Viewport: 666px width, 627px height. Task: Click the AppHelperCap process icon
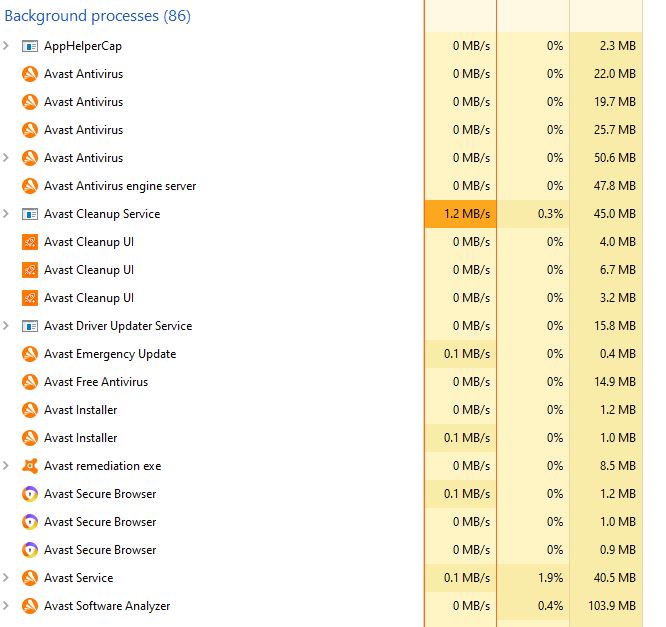click(30, 46)
